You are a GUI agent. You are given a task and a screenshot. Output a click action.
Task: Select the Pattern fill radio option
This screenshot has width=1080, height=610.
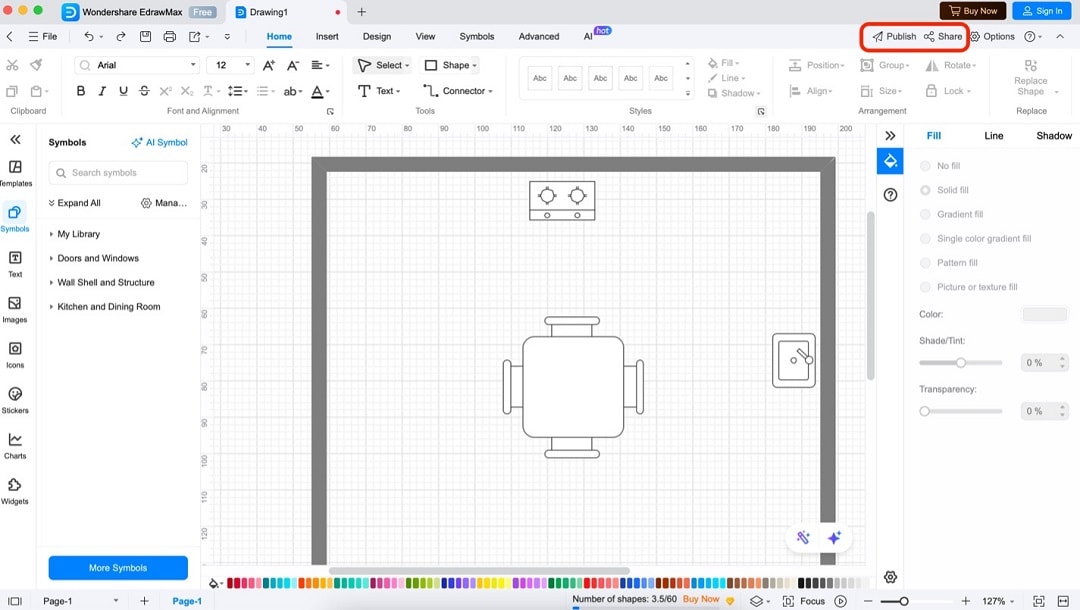(x=925, y=262)
